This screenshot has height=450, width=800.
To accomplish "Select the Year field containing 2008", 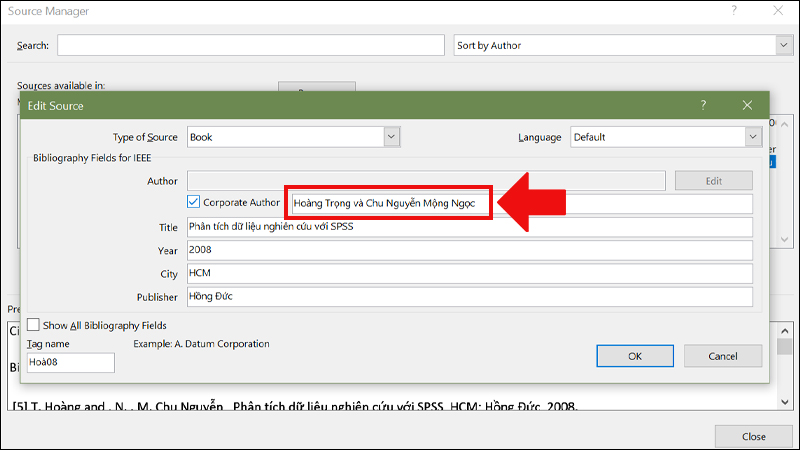I will coord(468,250).
